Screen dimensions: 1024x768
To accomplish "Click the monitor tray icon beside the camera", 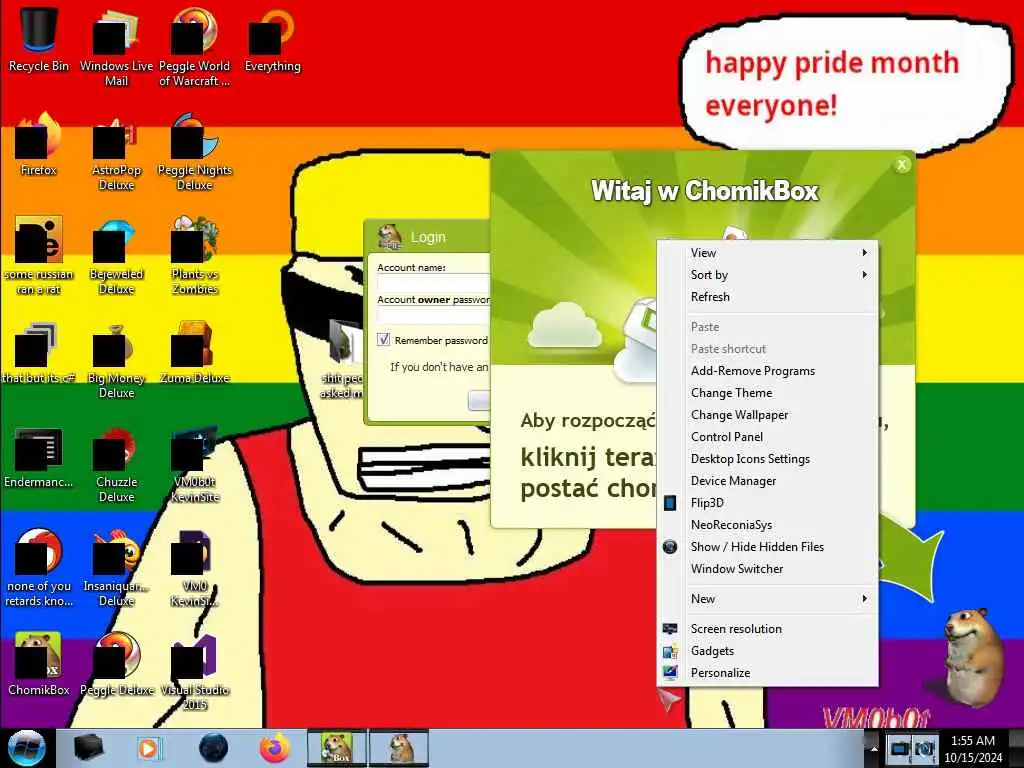I will (x=900, y=748).
